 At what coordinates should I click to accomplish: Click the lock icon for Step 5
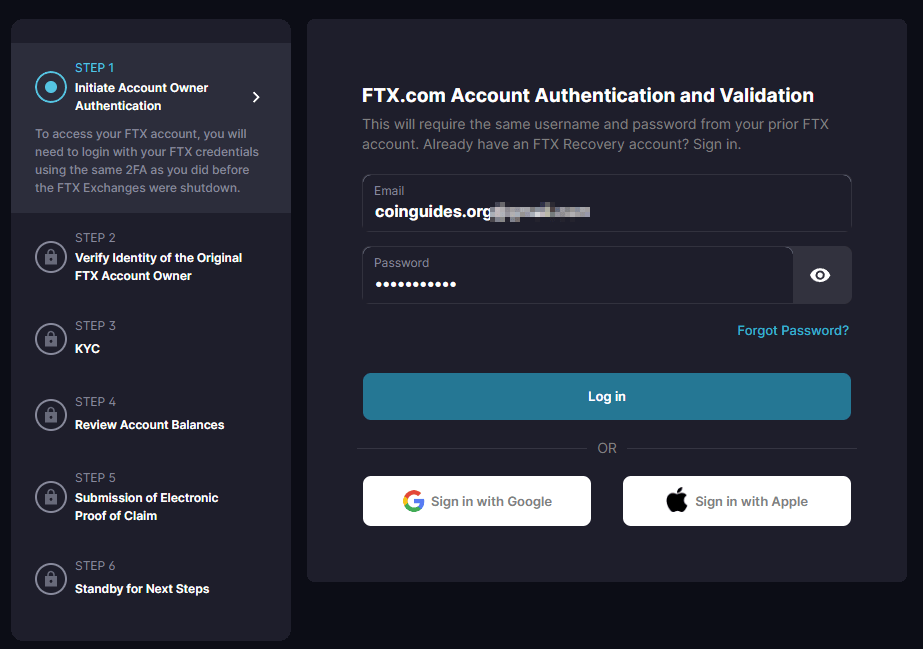coord(51,497)
